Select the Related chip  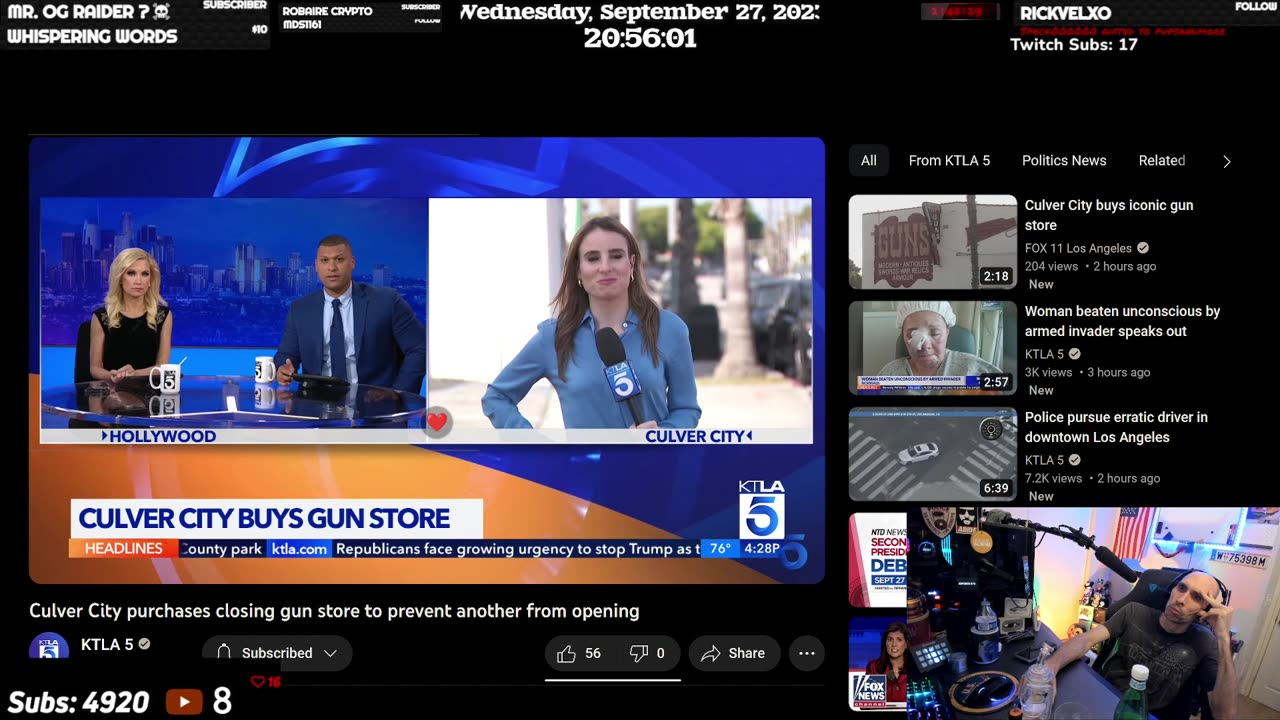point(1162,160)
